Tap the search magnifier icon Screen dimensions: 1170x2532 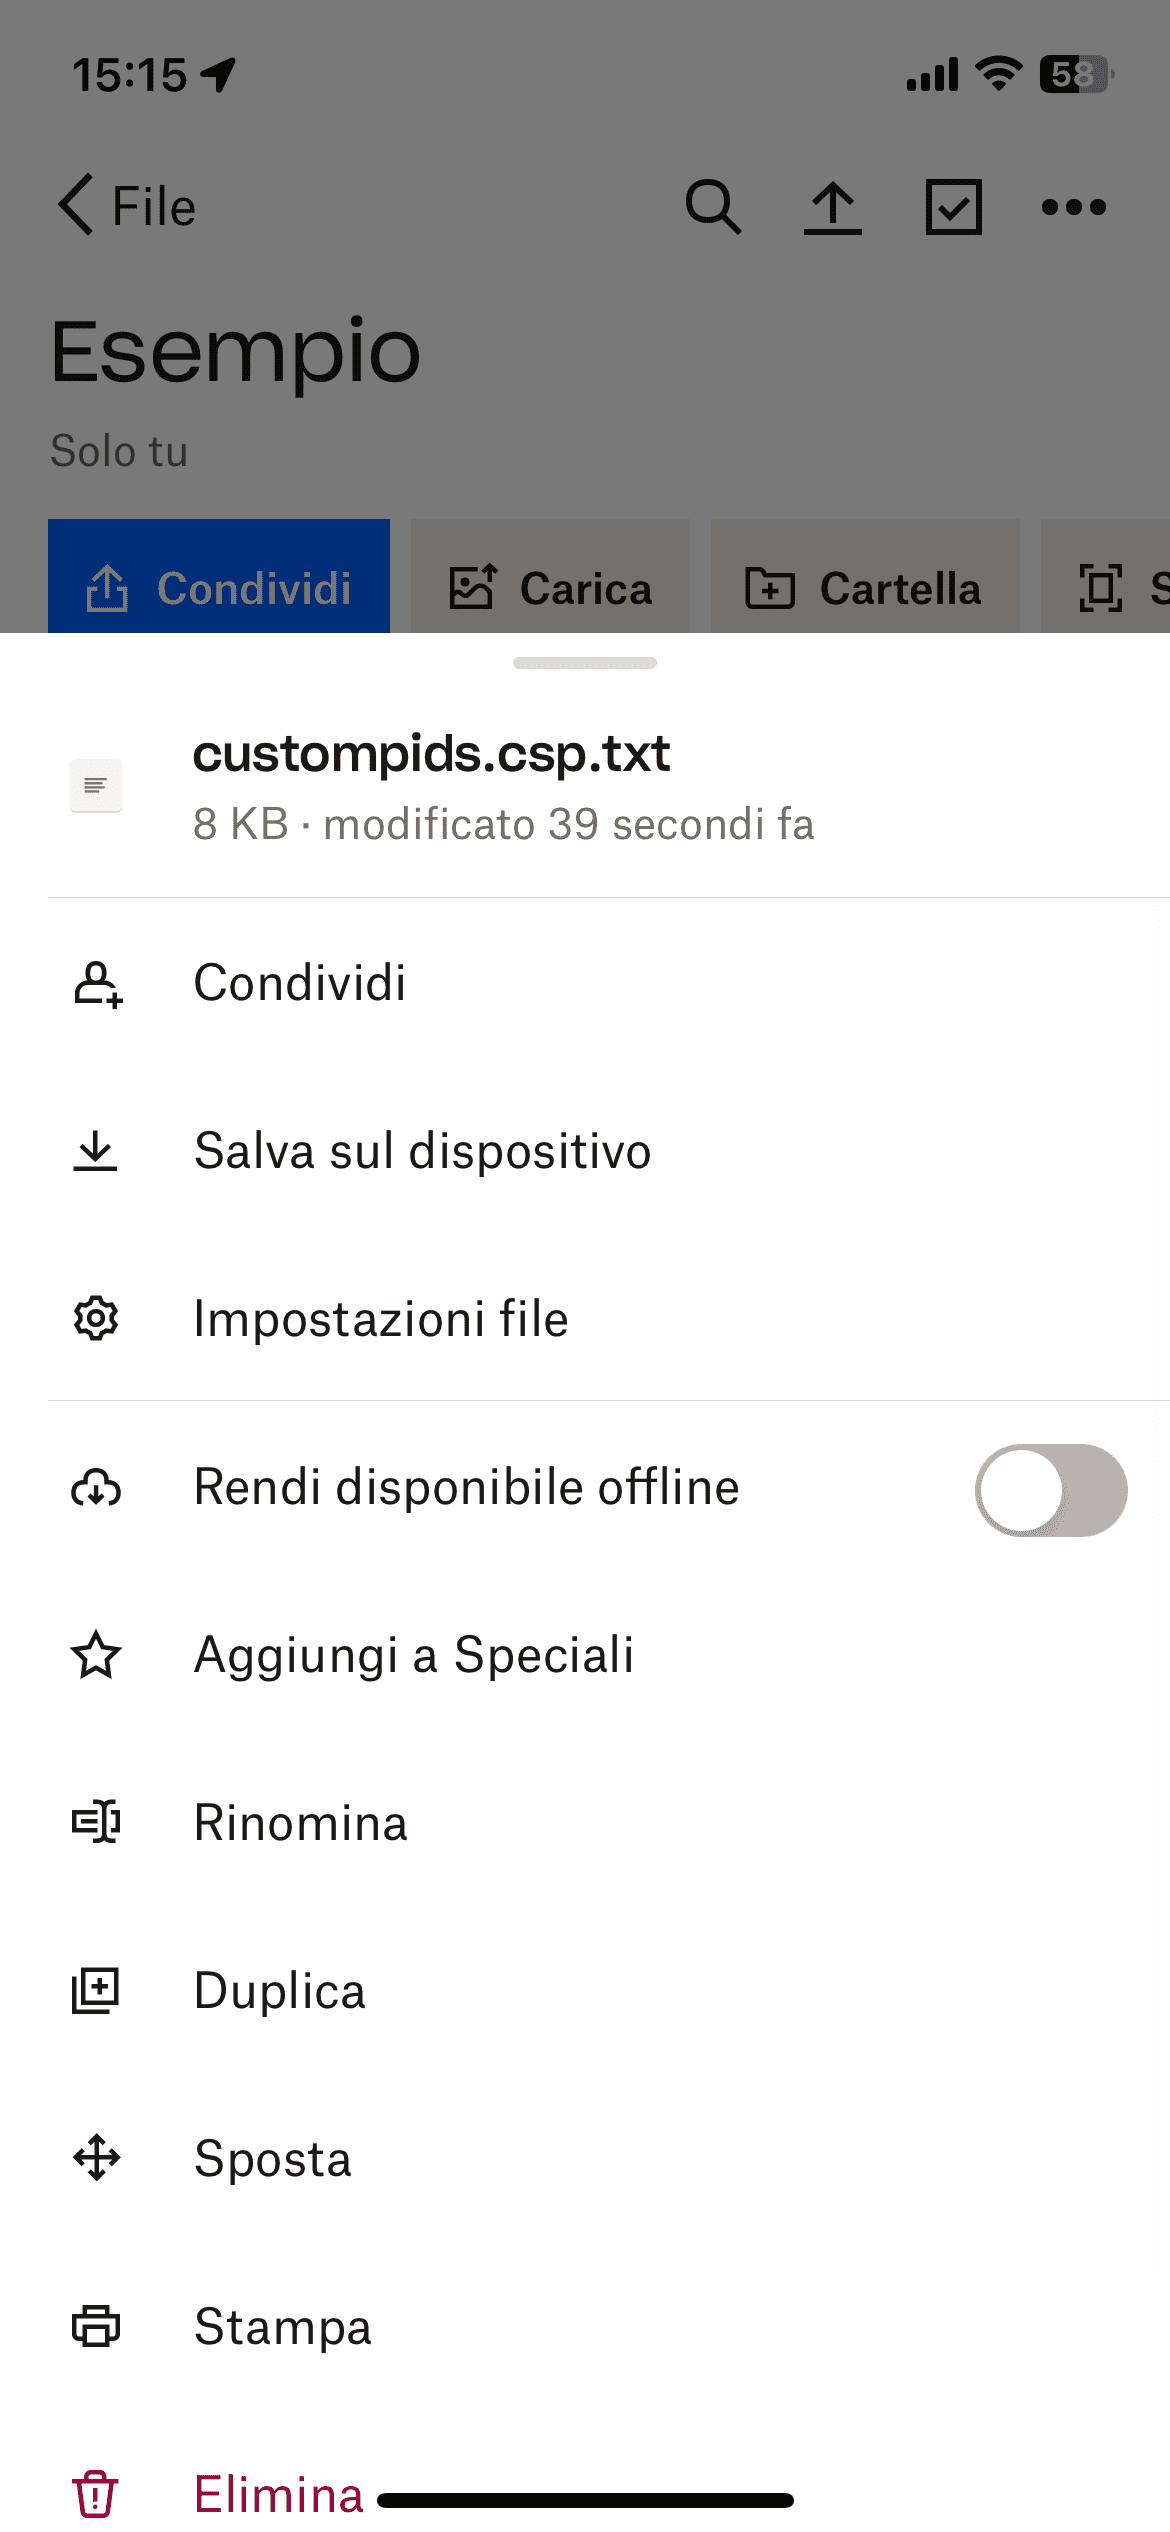[x=713, y=207]
